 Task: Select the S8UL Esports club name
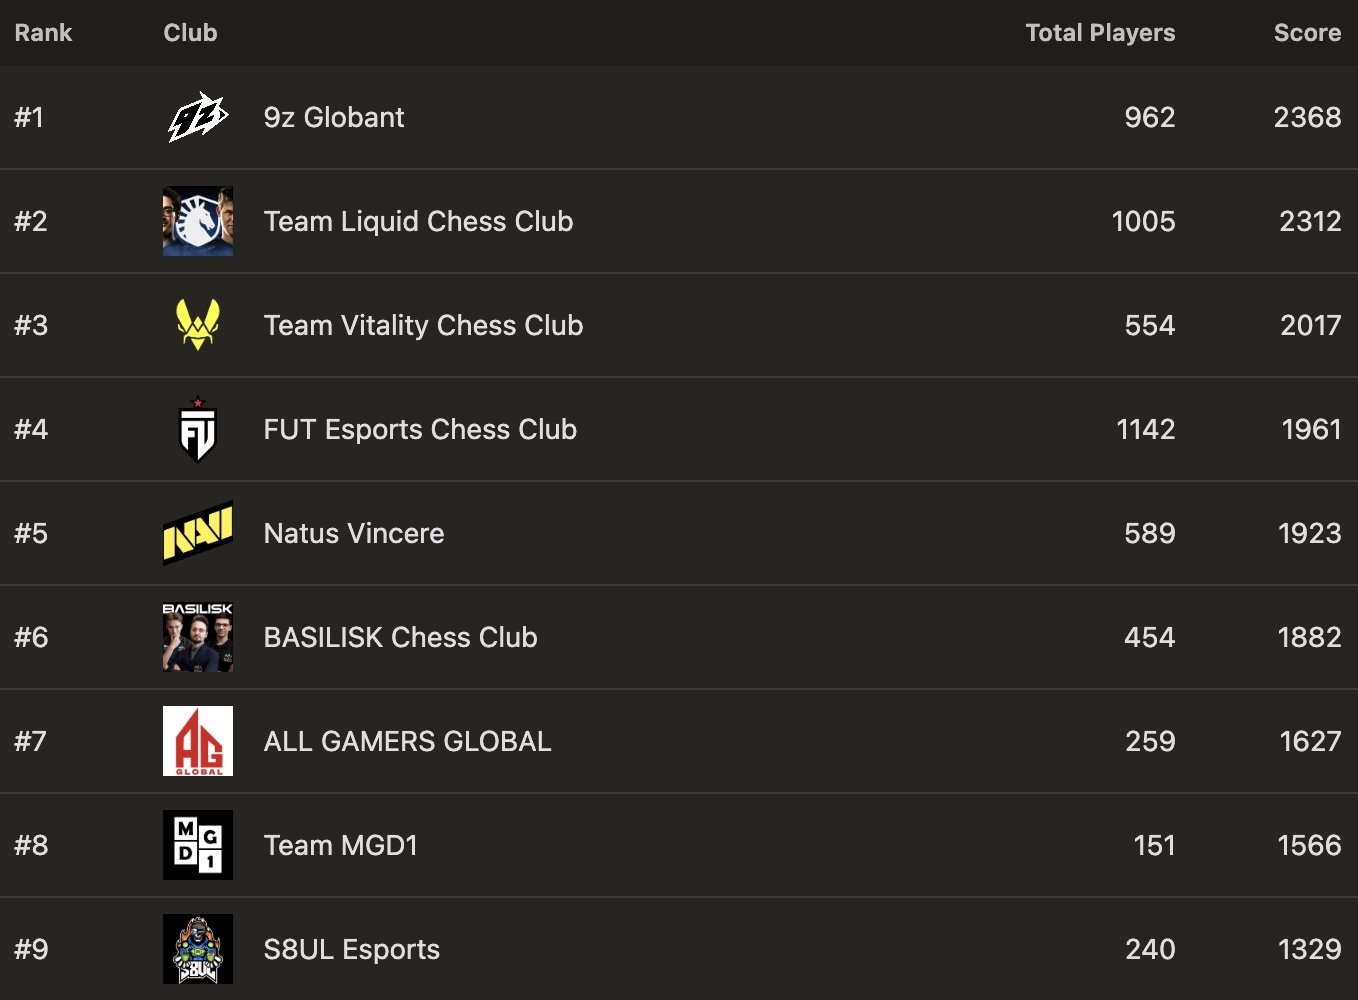pos(352,949)
